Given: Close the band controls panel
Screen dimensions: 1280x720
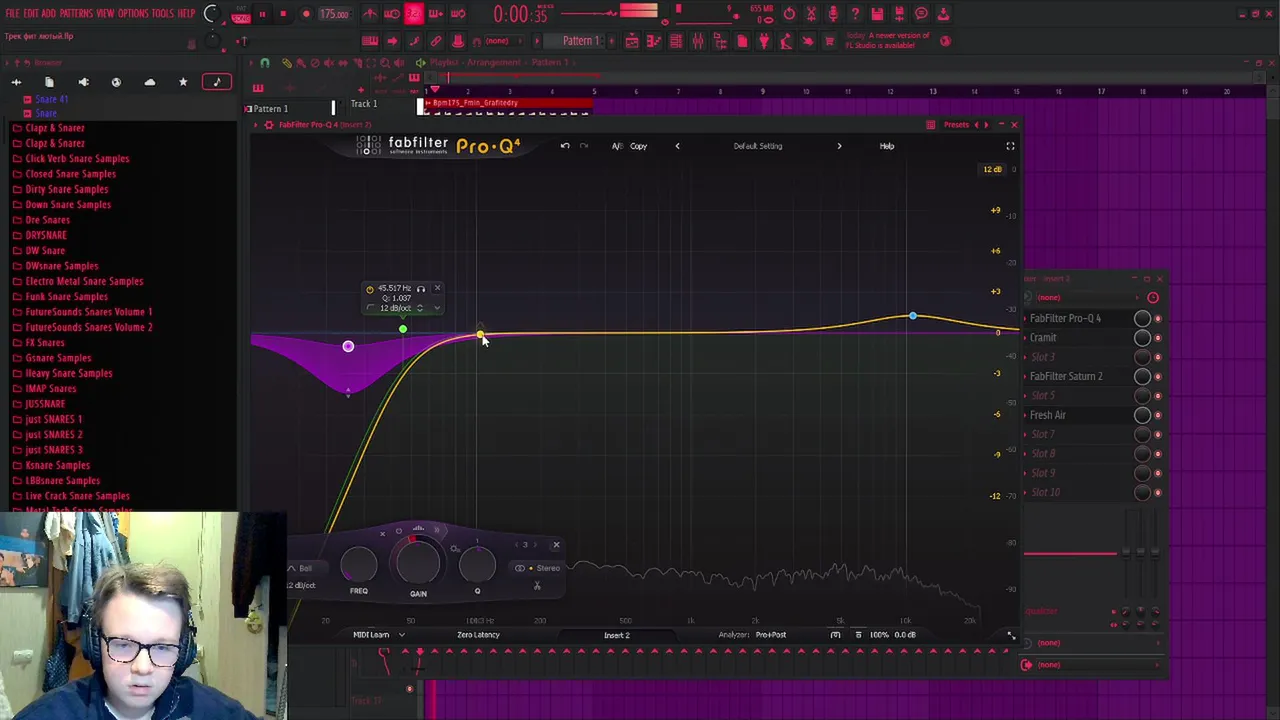Looking at the screenshot, I should 556,545.
